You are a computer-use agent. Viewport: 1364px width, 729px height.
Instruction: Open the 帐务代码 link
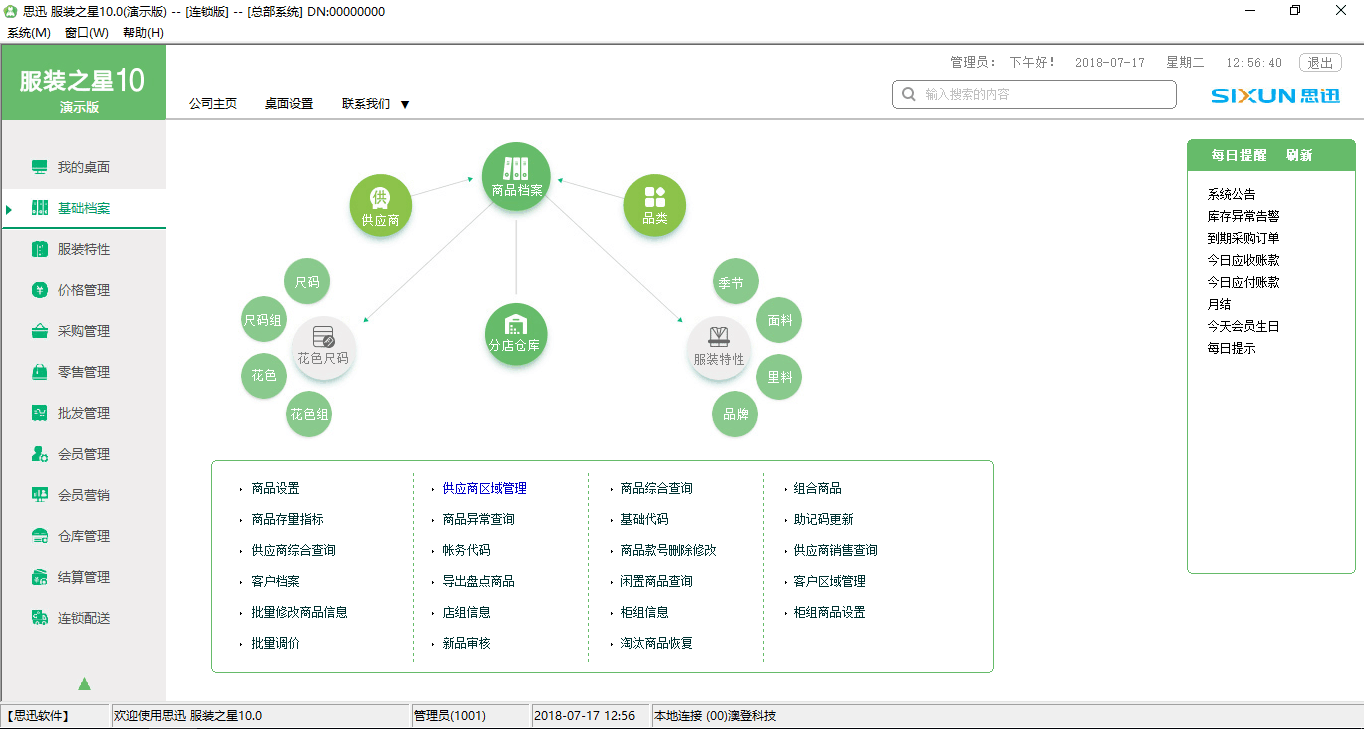(467, 550)
